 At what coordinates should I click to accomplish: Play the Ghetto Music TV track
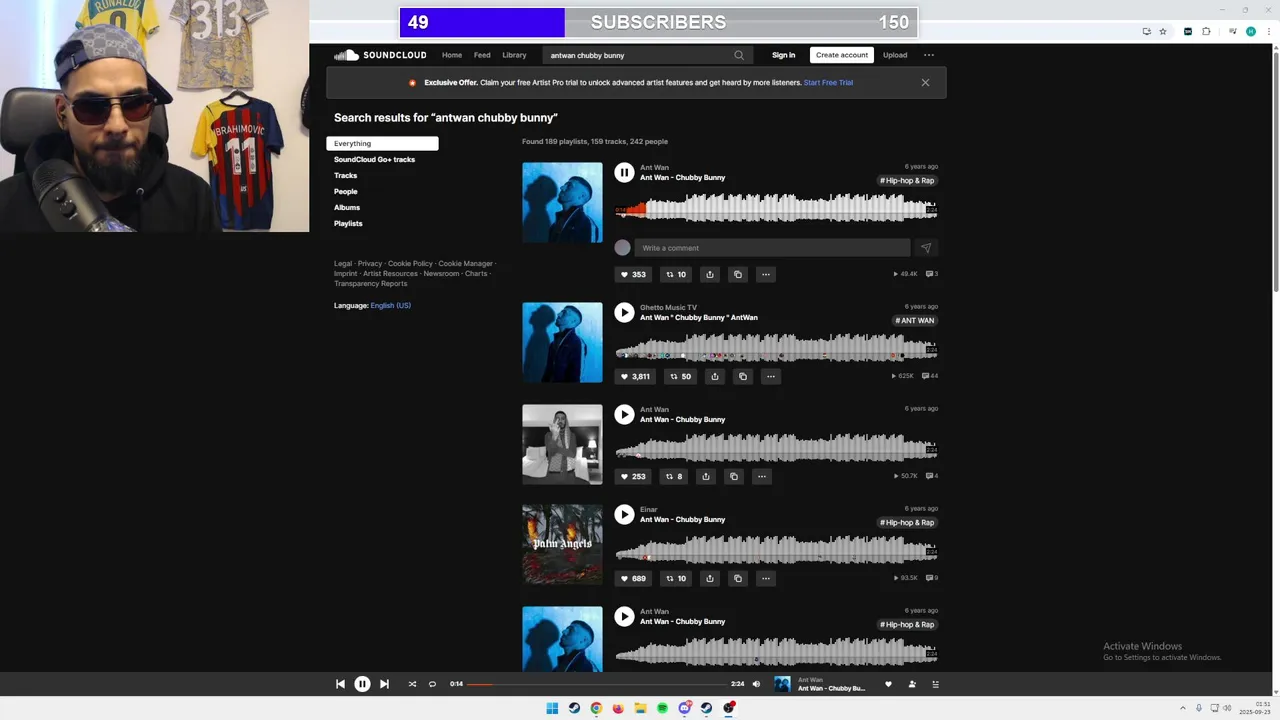click(x=624, y=313)
